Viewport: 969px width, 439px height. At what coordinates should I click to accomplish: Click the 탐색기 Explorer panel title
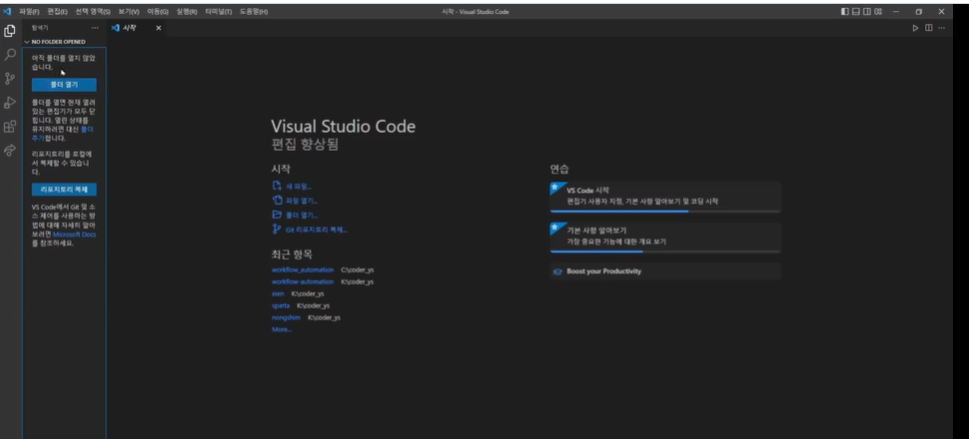[x=40, y=28]
